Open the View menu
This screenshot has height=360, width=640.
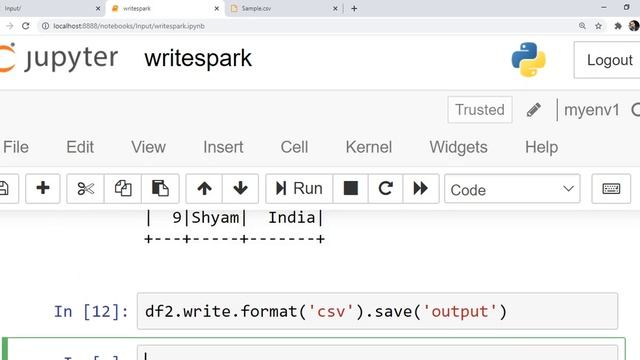(148, 147)
